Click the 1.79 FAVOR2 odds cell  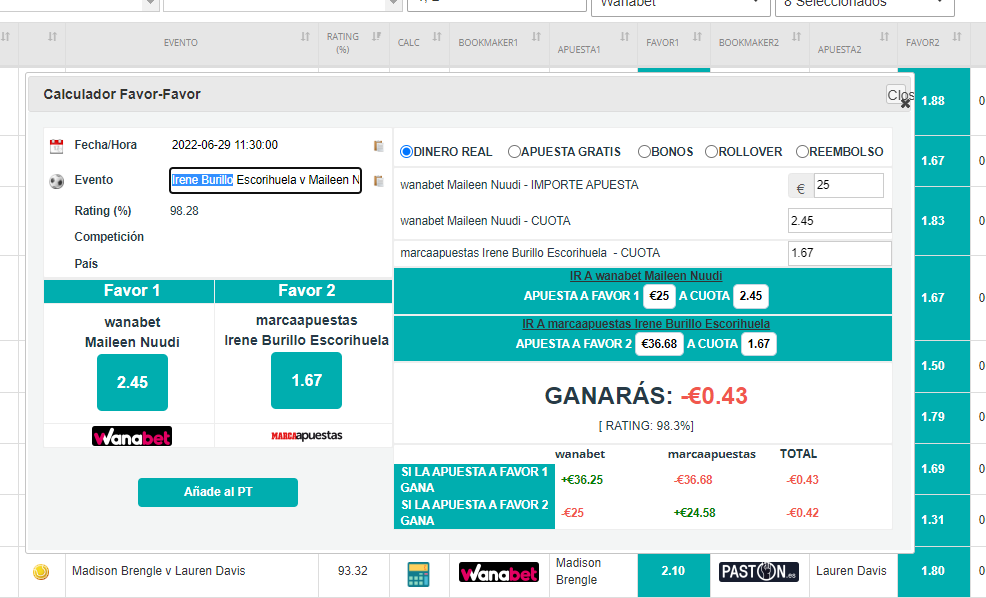click(x=933, y=418)
